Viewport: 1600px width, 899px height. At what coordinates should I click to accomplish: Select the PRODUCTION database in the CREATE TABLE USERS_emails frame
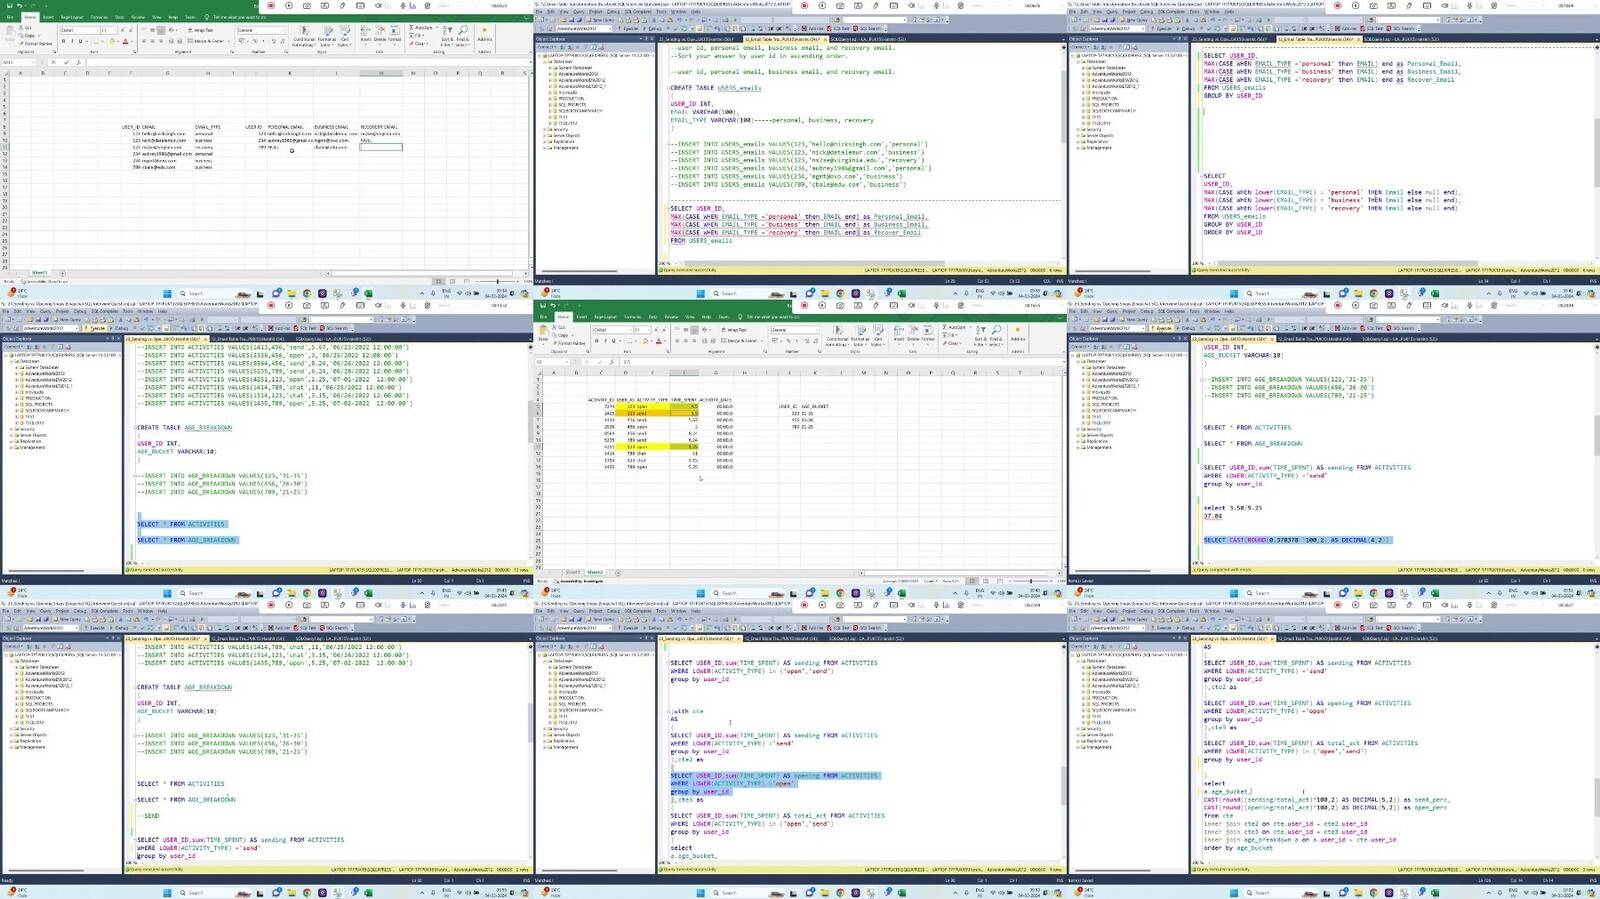coord(571,98)
